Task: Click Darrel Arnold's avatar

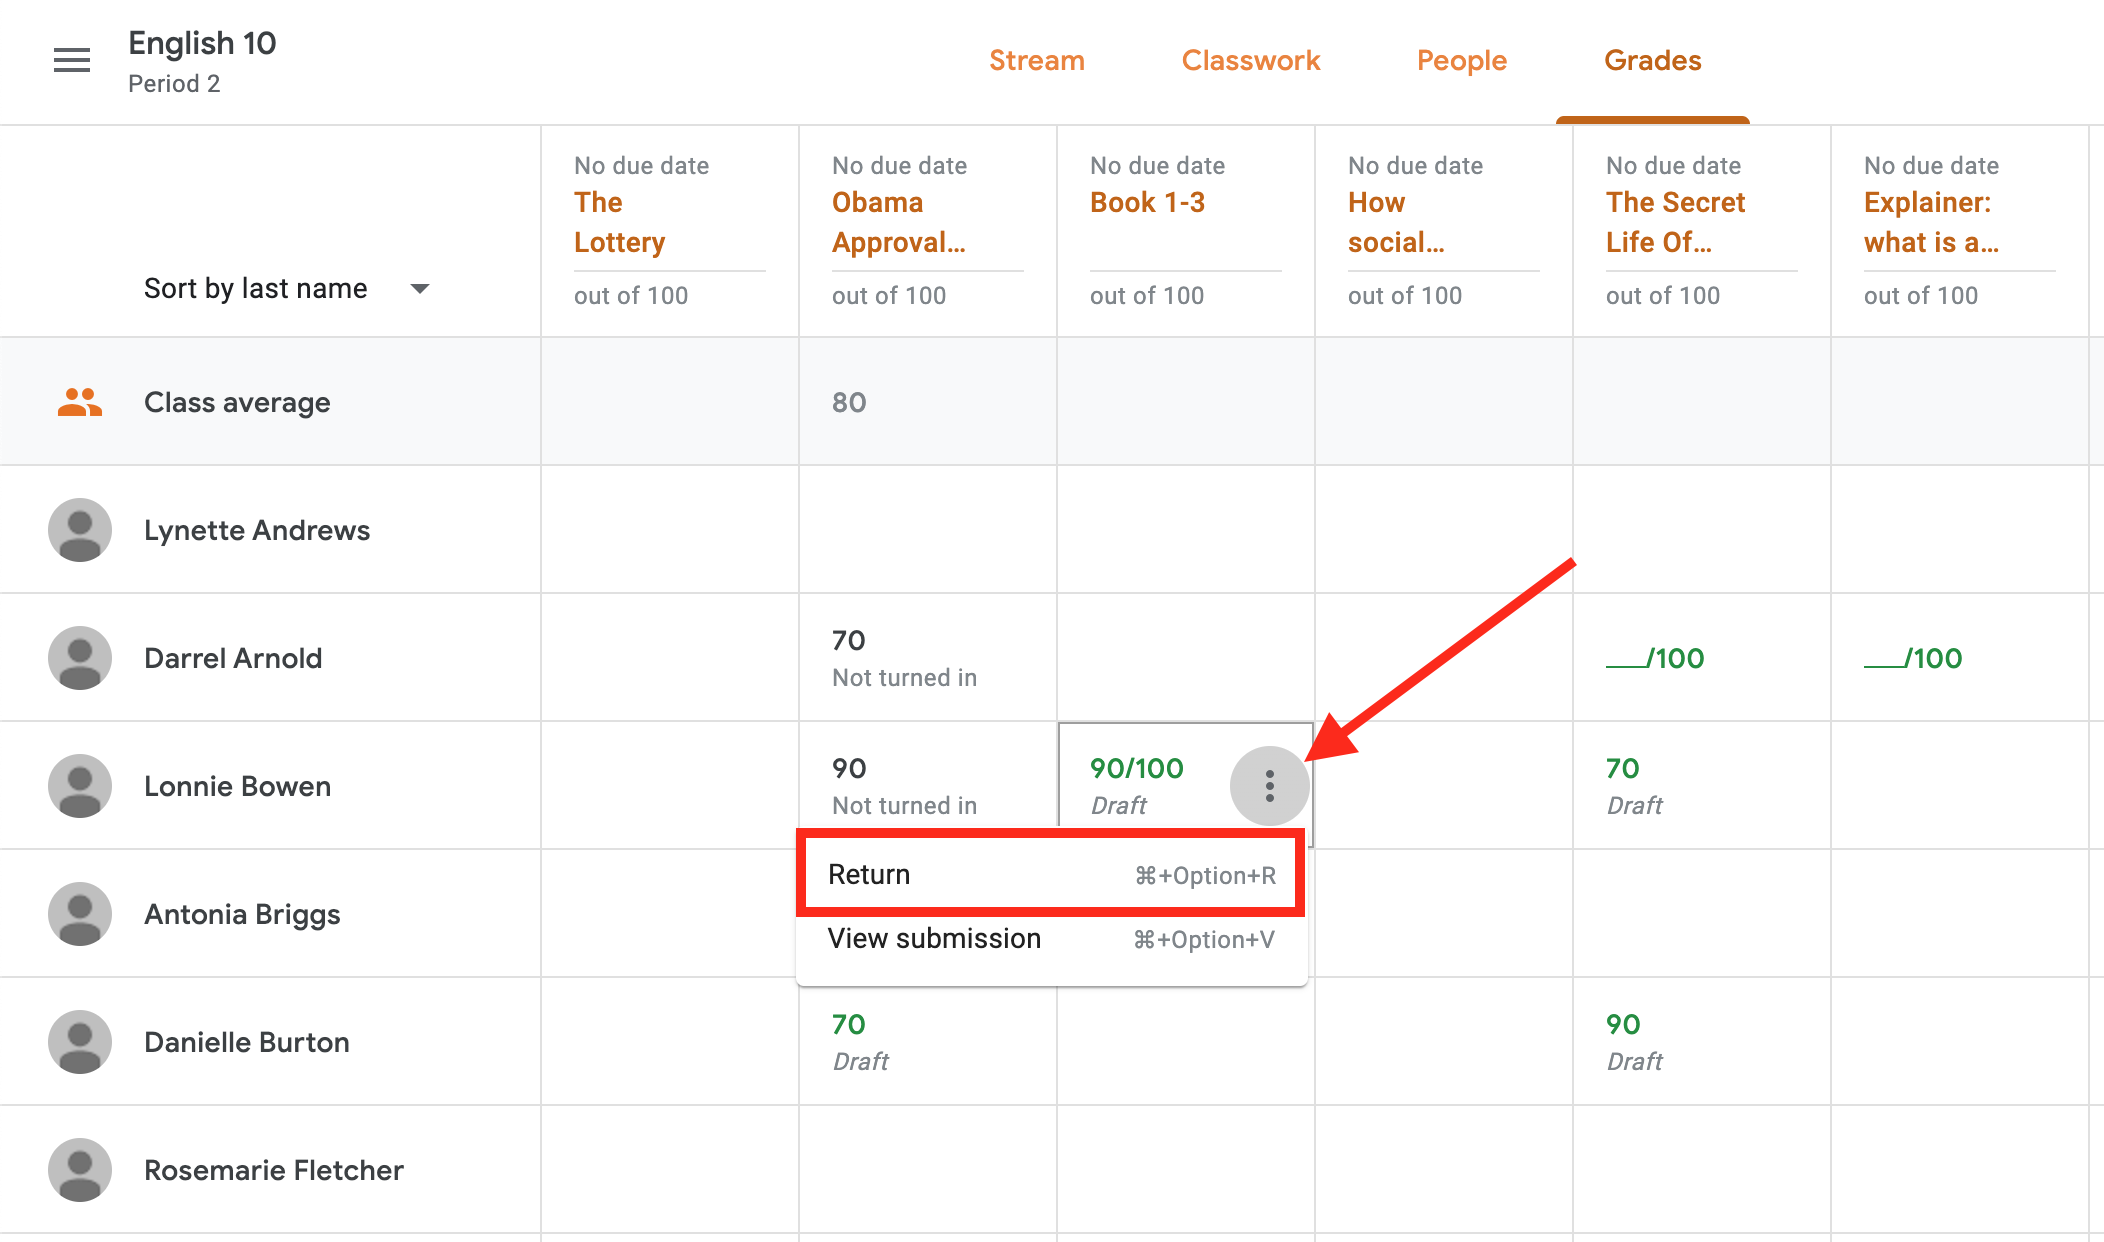Action: point(80,658)
